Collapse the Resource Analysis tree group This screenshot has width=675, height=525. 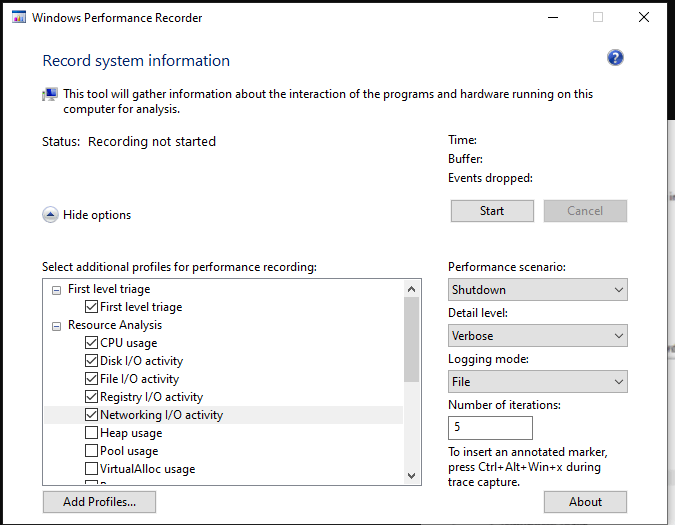pos(56,327)
